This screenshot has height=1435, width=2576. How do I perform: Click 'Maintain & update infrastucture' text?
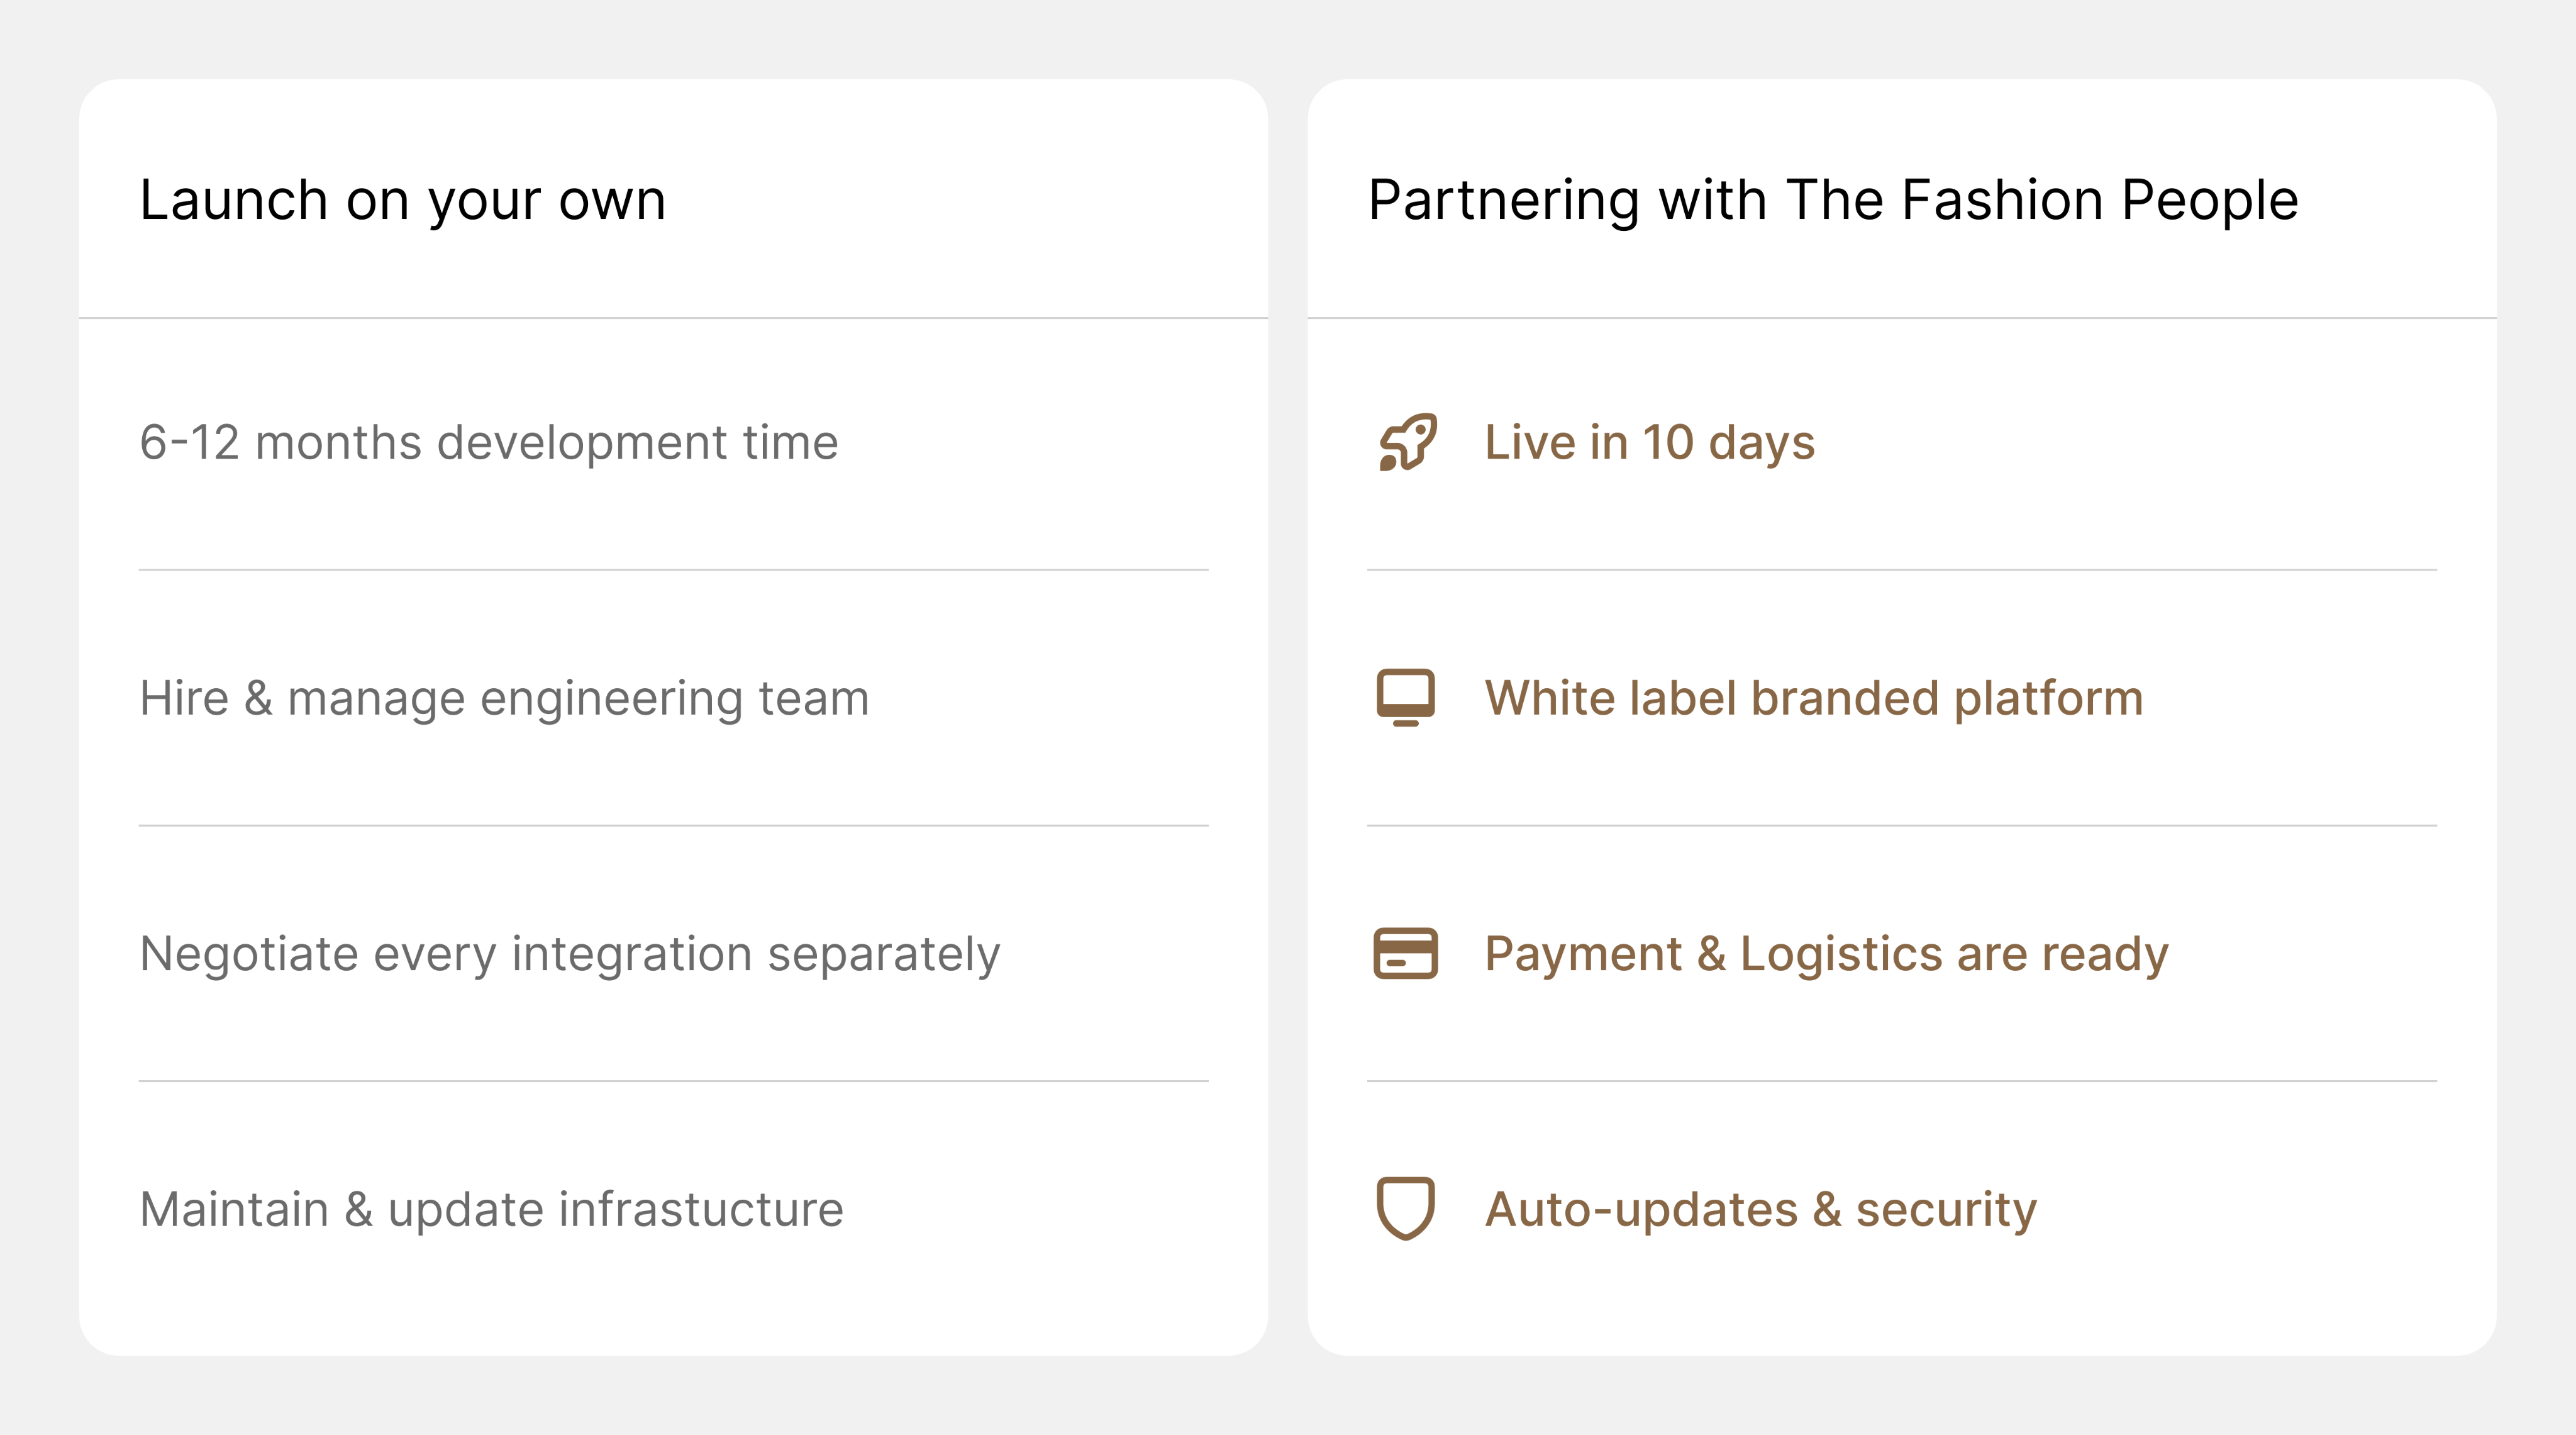coord(491,1209)
